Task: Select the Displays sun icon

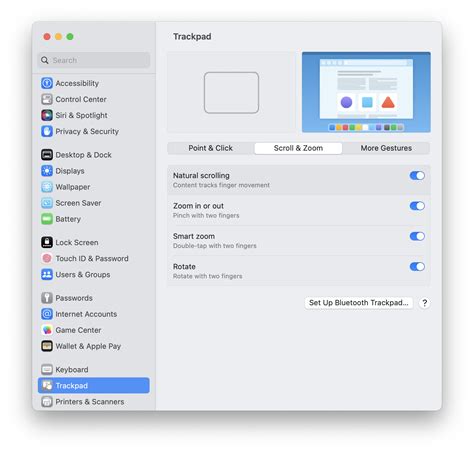Action: pyautogui.click(x=47, y=171)
